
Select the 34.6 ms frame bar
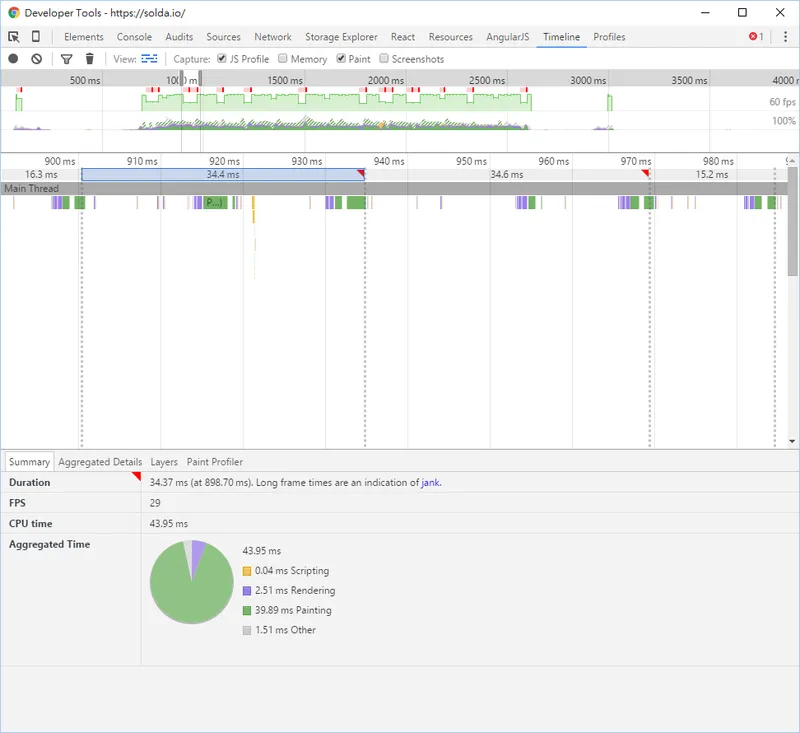pyautogui.click(x=506, y=174)
